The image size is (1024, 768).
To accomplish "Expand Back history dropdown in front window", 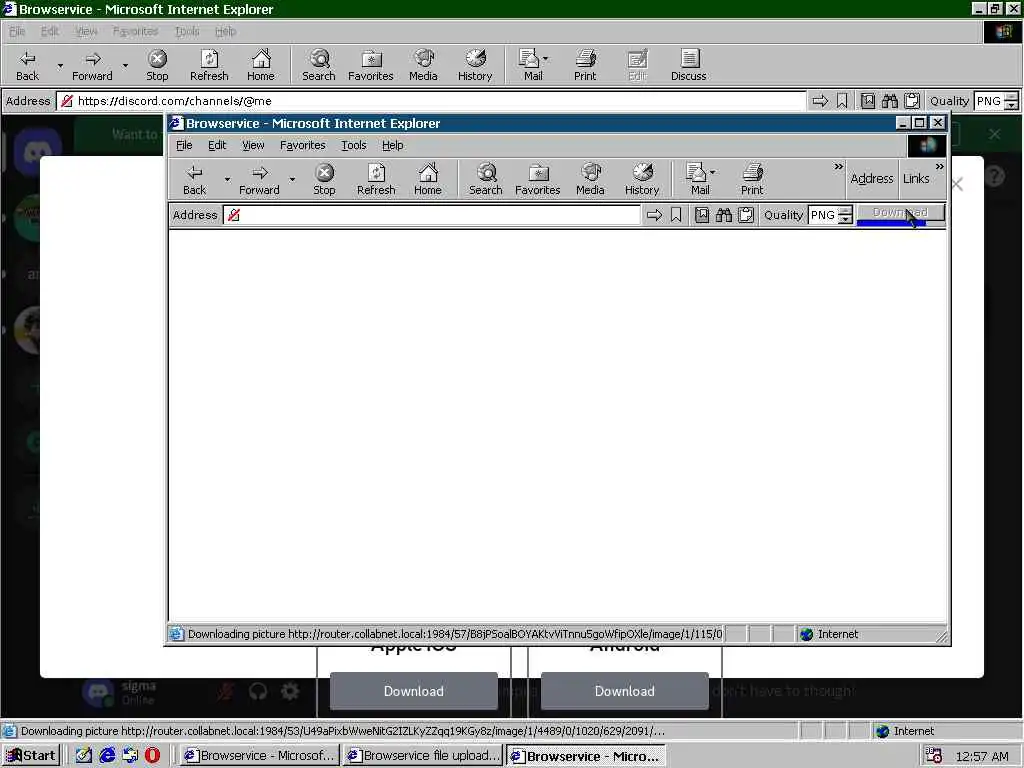I will tap(227, 179).
